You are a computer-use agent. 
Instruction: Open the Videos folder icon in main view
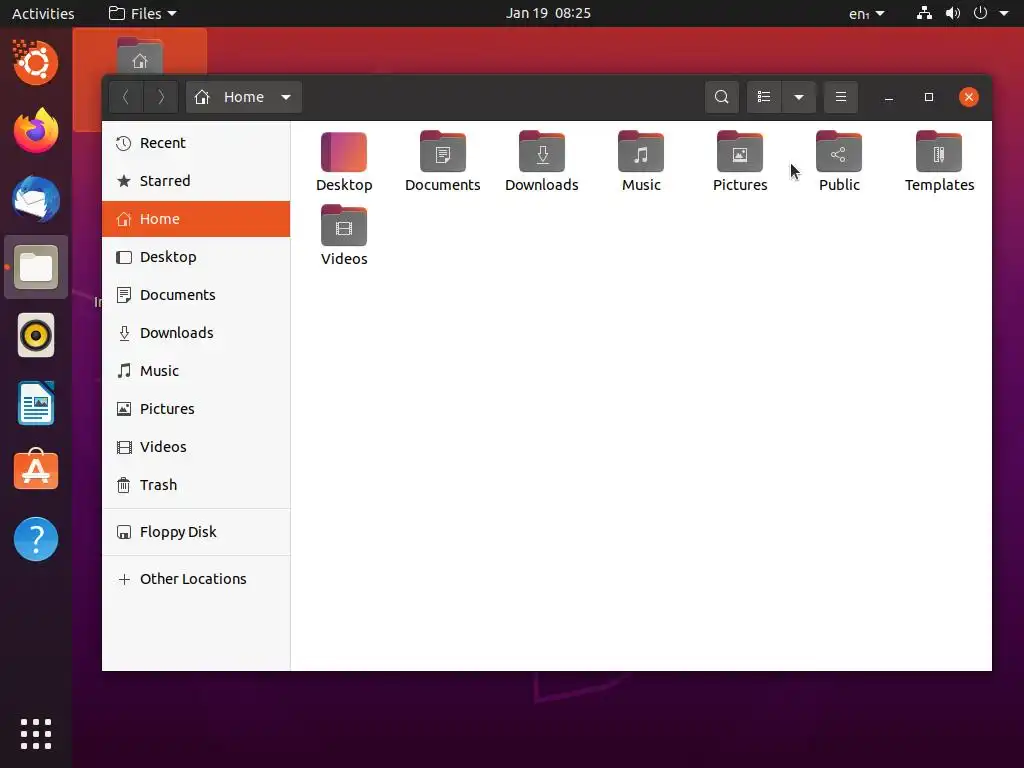click(344, 226)
